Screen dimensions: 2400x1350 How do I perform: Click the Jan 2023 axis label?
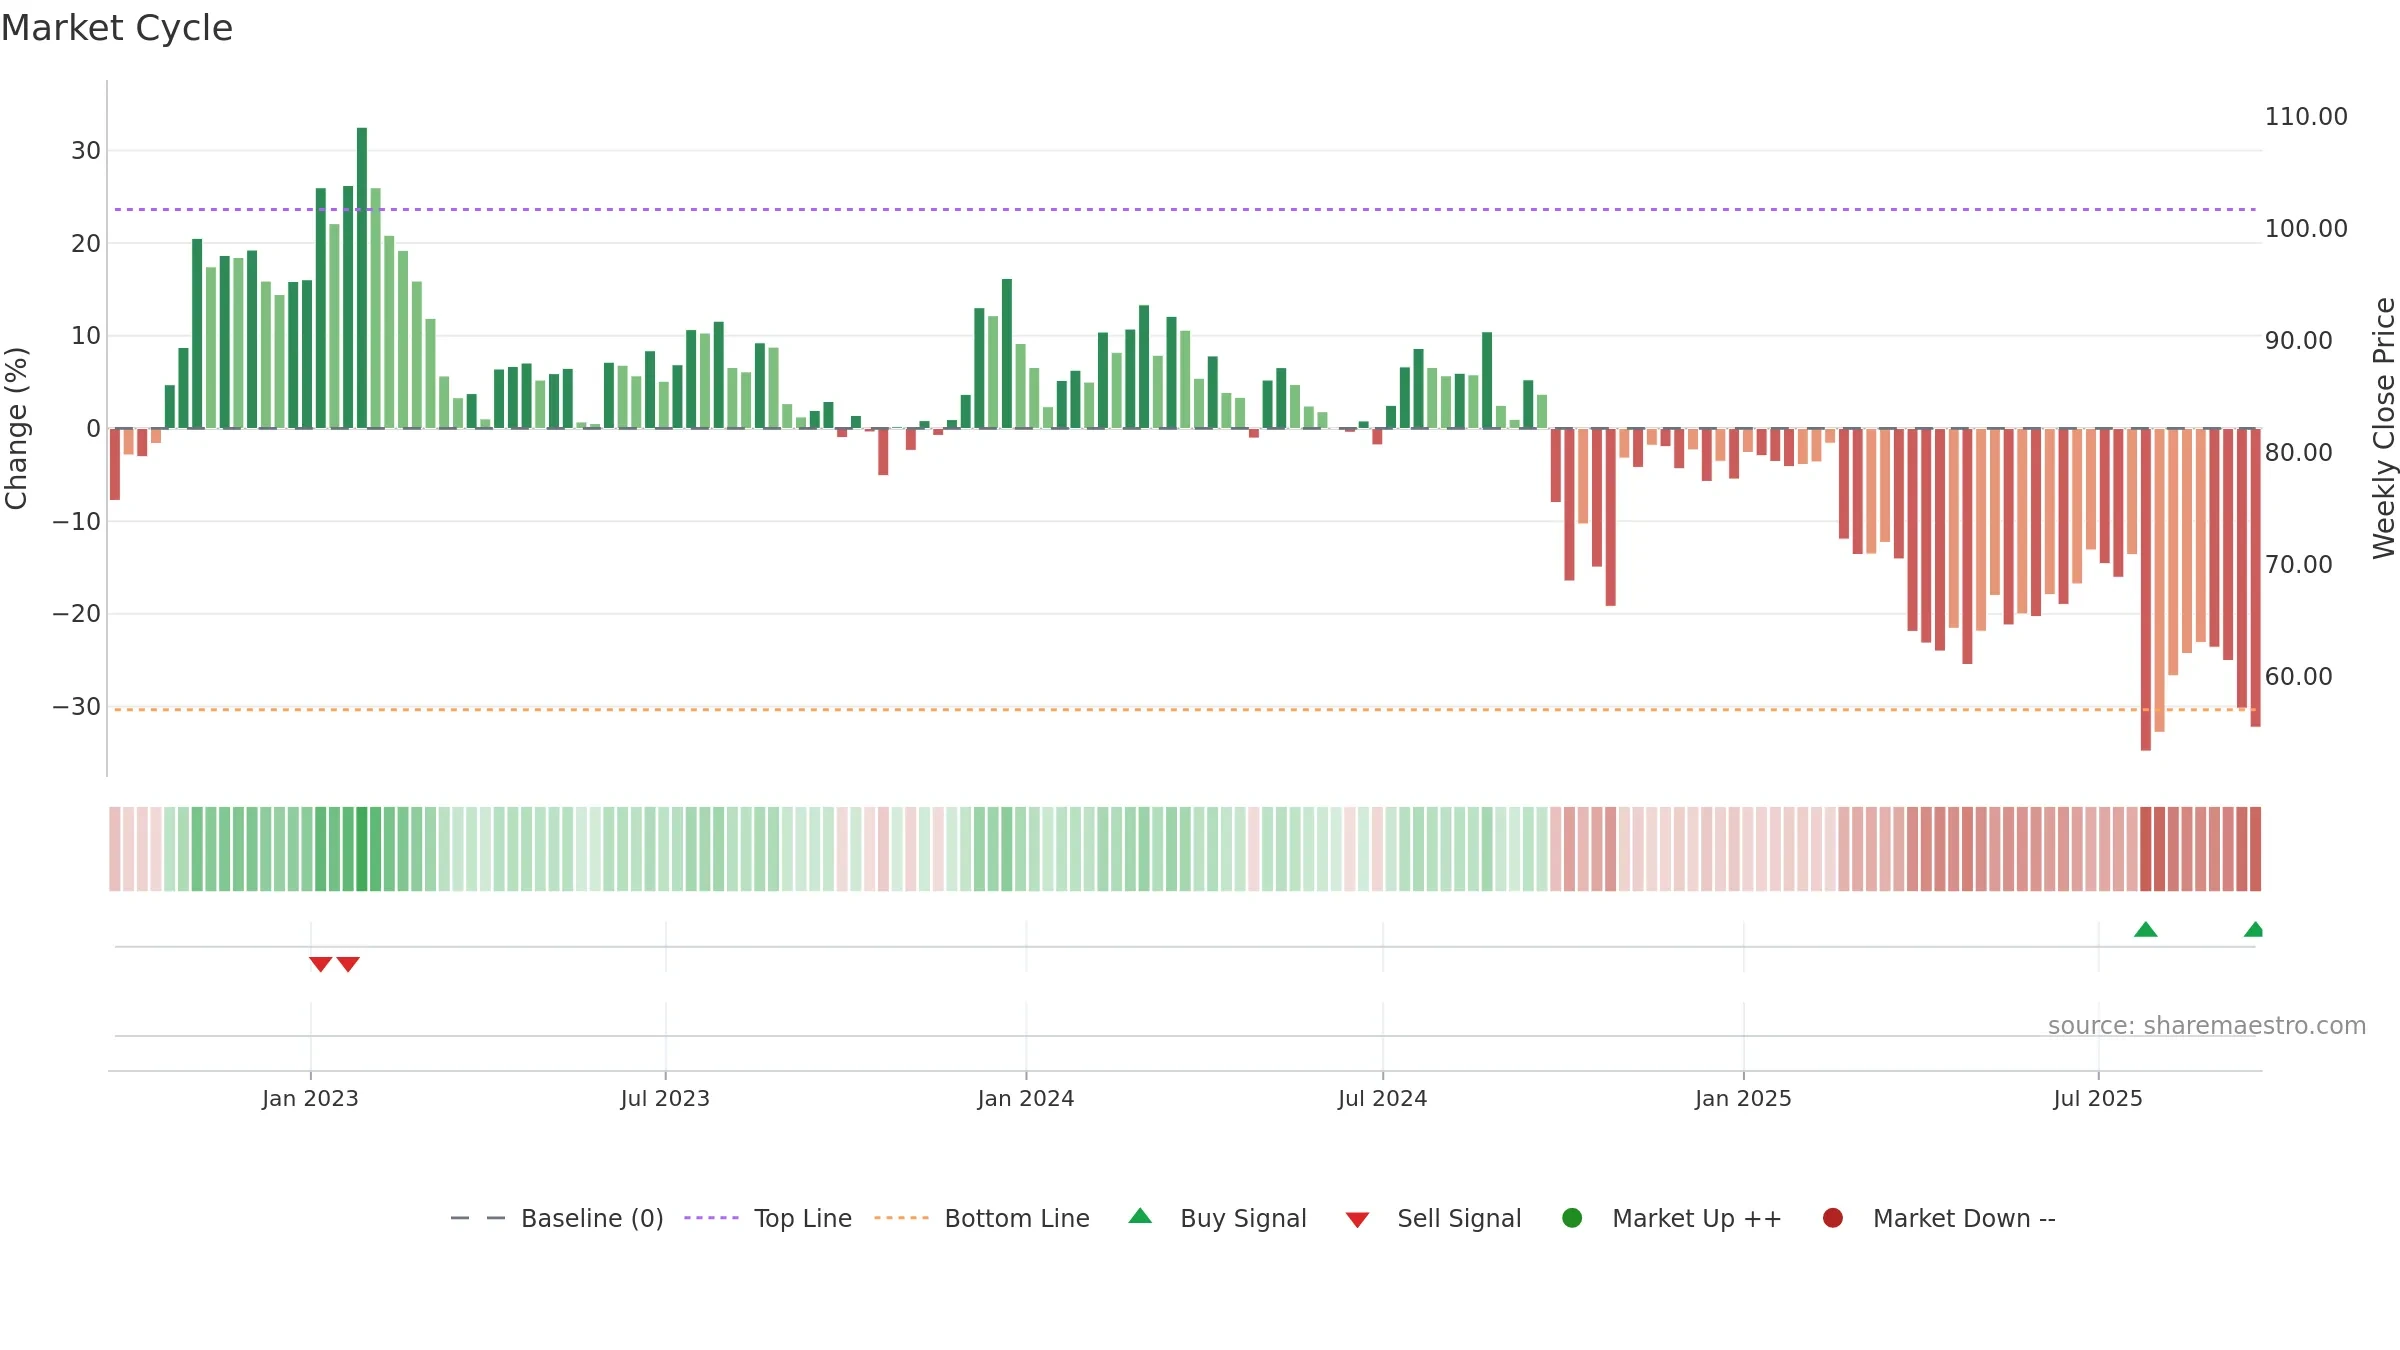pyautogui.click(x=310, y=1098)
